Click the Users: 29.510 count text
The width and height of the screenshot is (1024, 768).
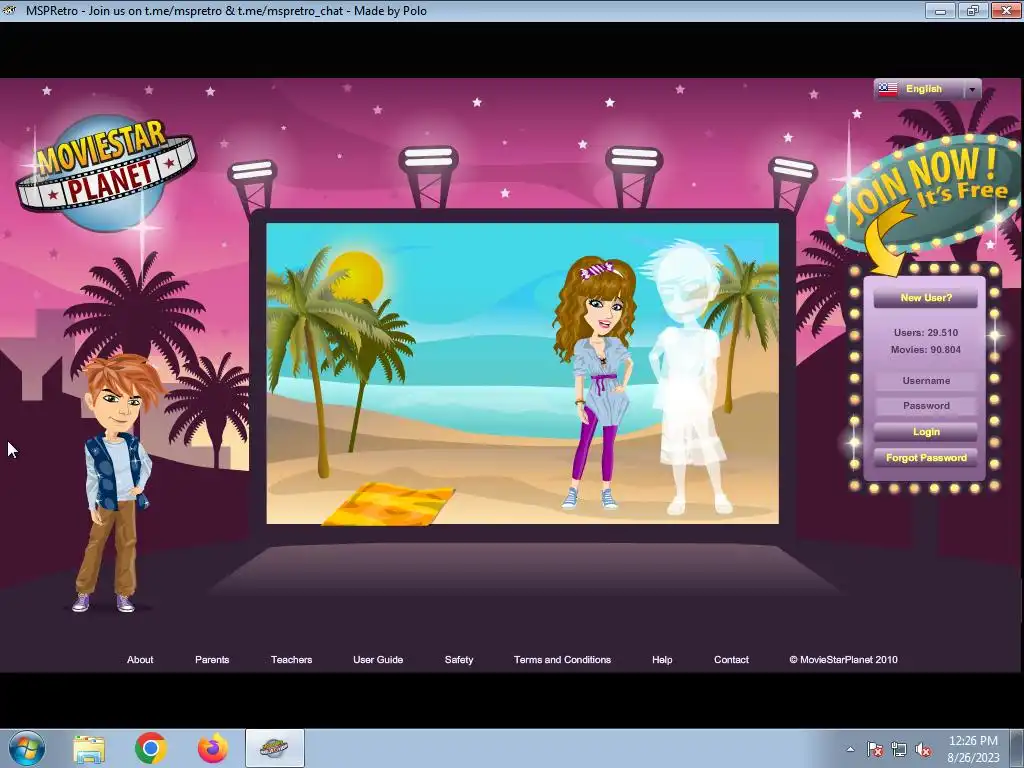click(925, 332)
